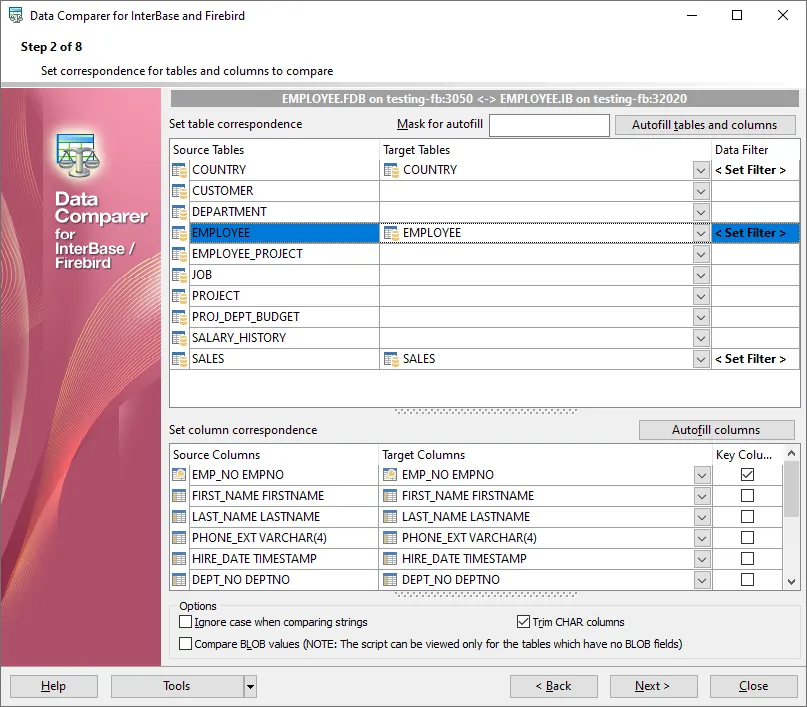Click the column list scrollbar up arrow
Image resolution: width=807 pixels, height=707 pixels.
click(792, 453)
